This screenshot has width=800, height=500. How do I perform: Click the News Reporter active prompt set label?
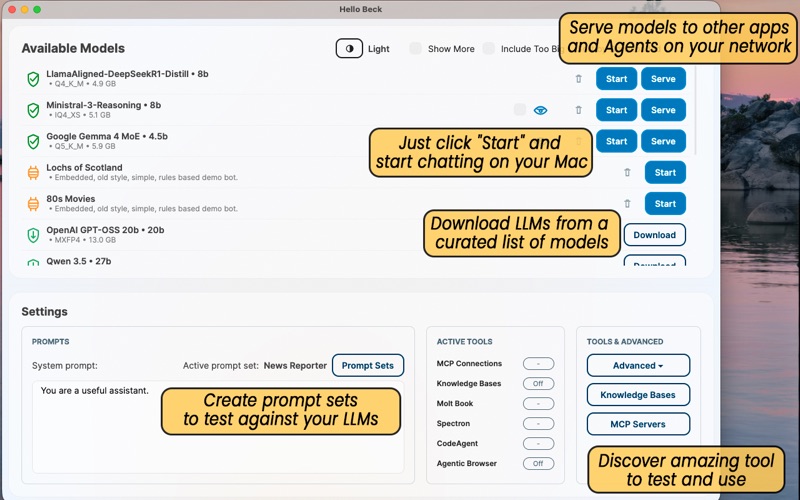pos(295,365)
